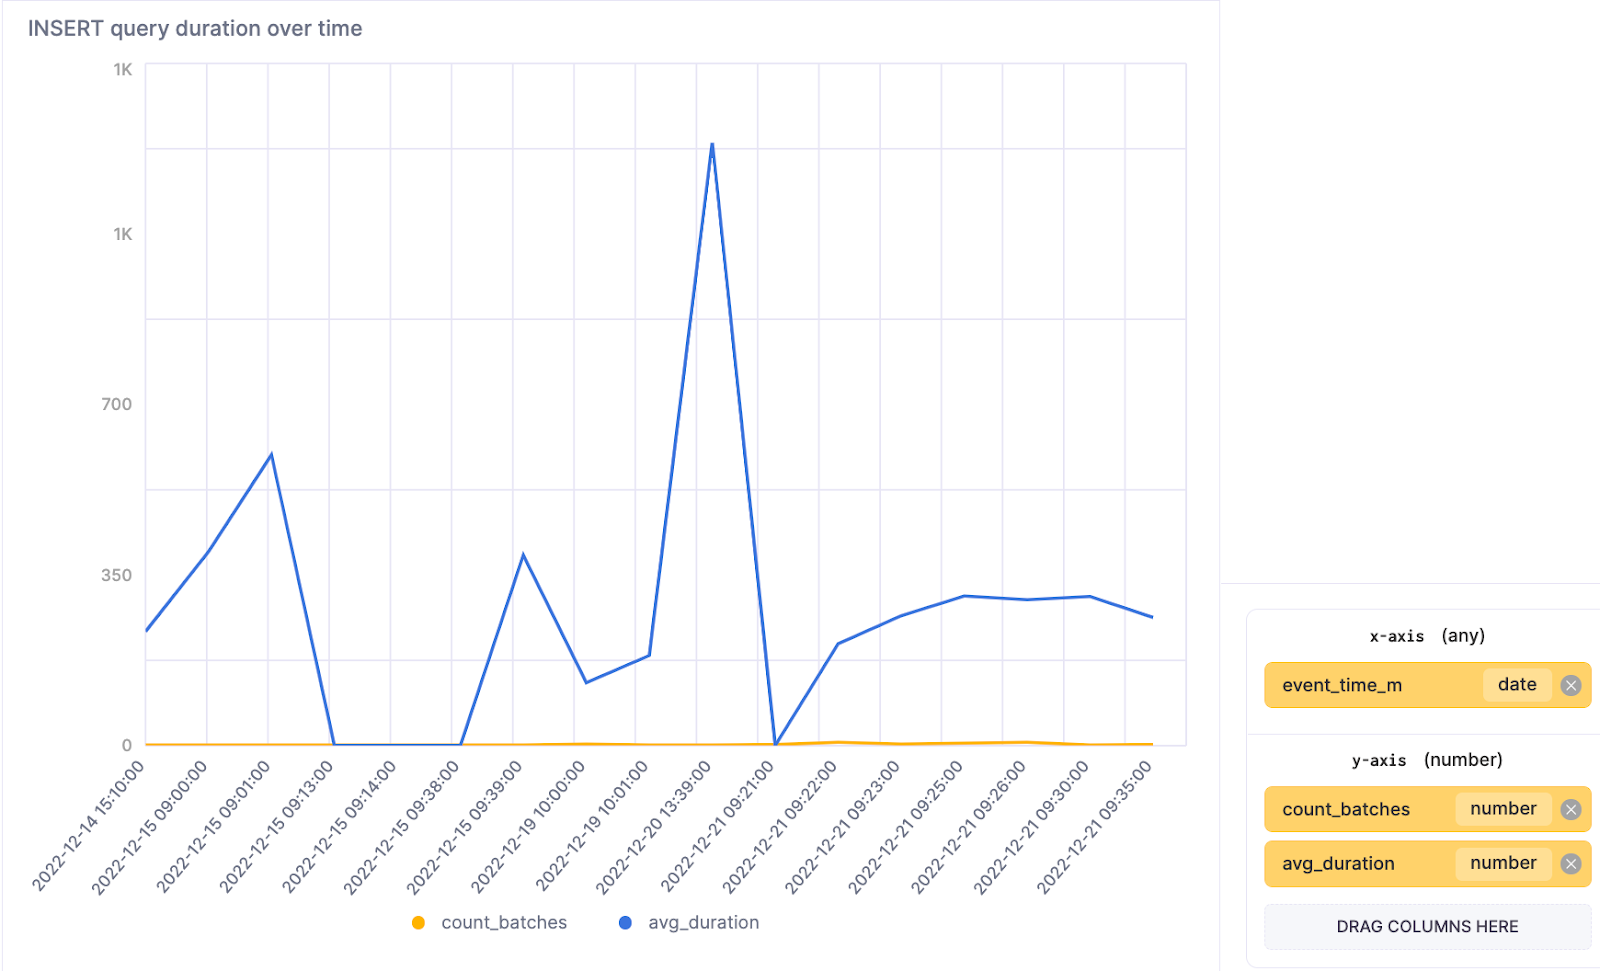
Task: Select the count_batches column pill
Action: click(1346, 809)
